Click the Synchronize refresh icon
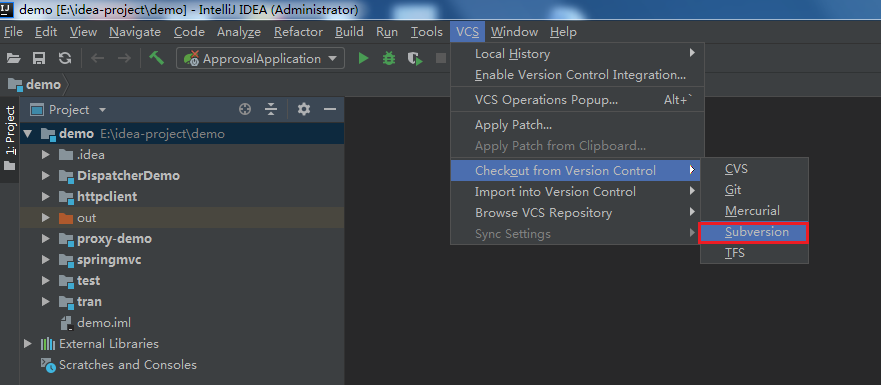 [65, 58]
